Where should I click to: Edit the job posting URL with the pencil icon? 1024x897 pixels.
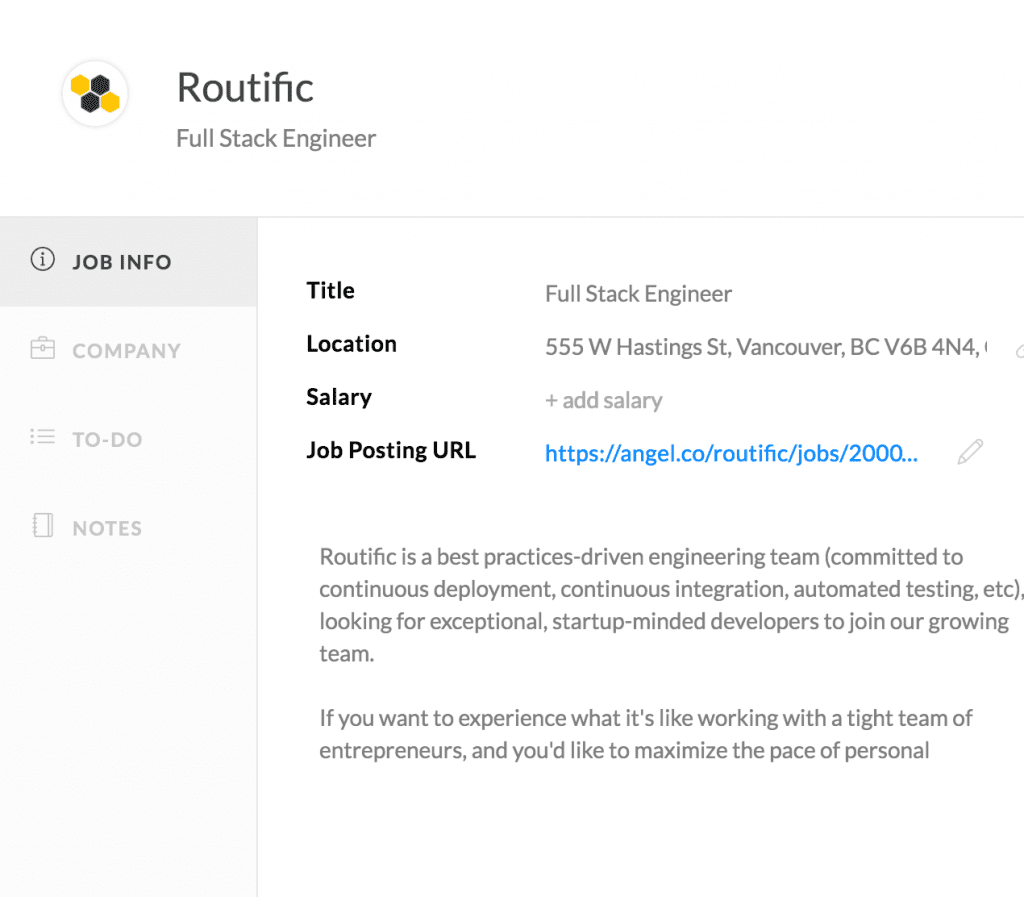(x=969, y=453)
